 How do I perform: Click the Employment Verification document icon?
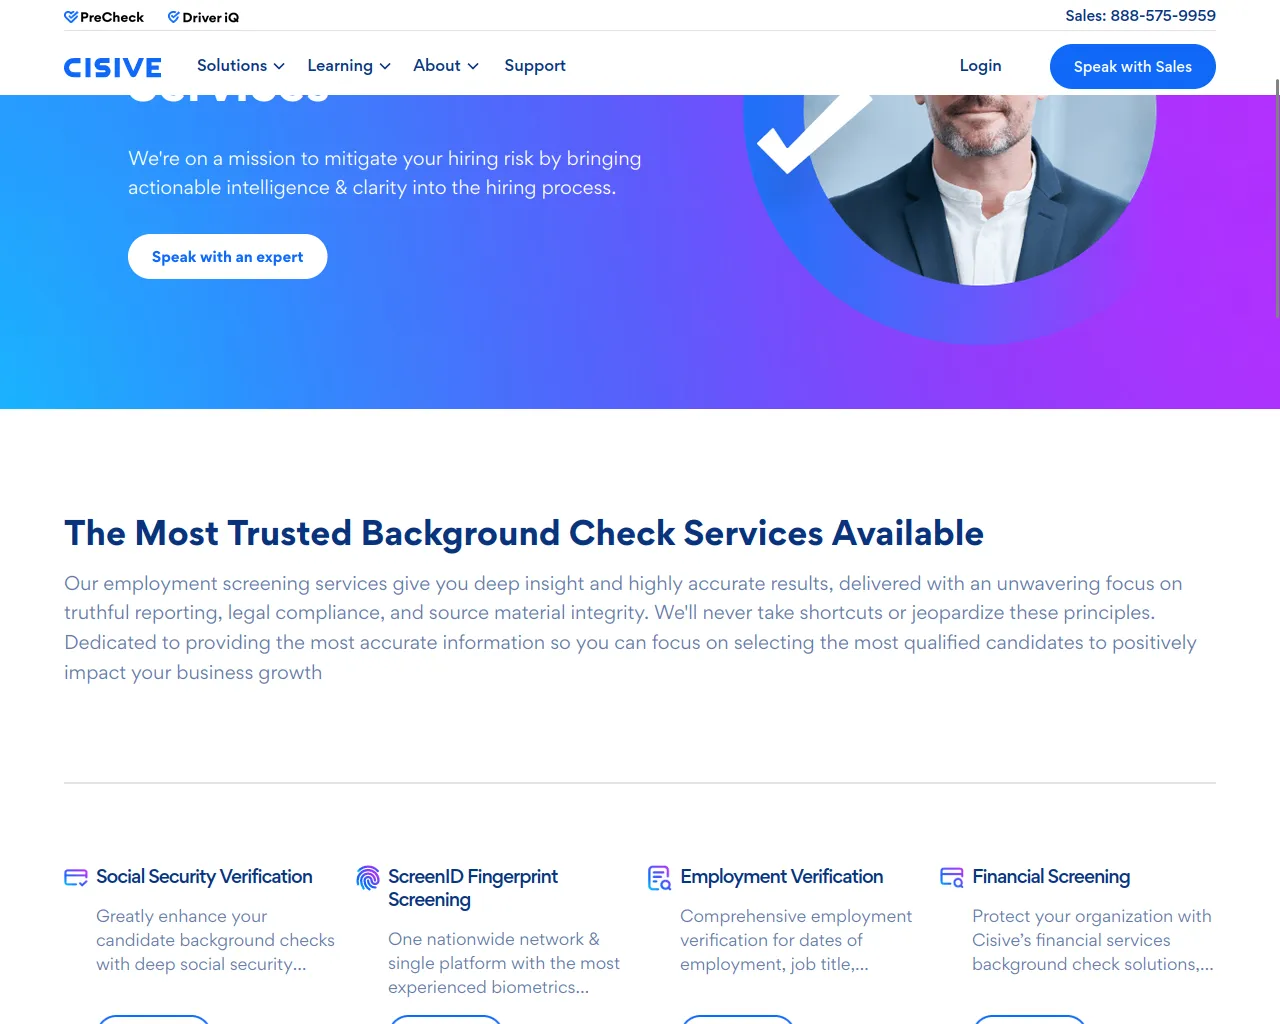pyautogui.click(x=660, y=877)
